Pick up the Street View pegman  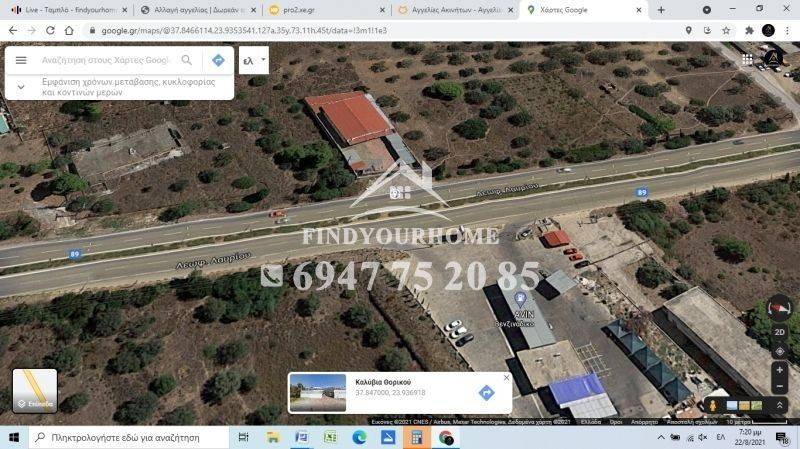[x=713, y=405]
